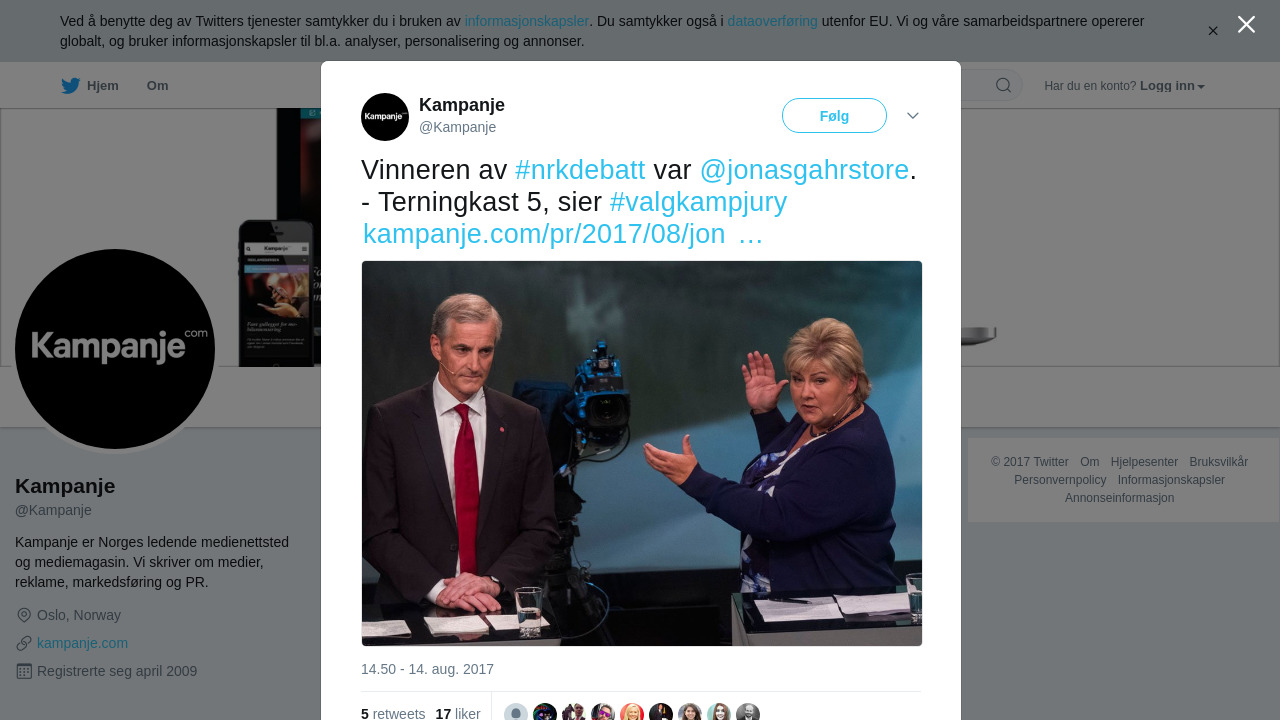This screenshot has width=1280, height=720.
Task: Click the blonde-haired user avatar
Action: [x=632, y=713]
